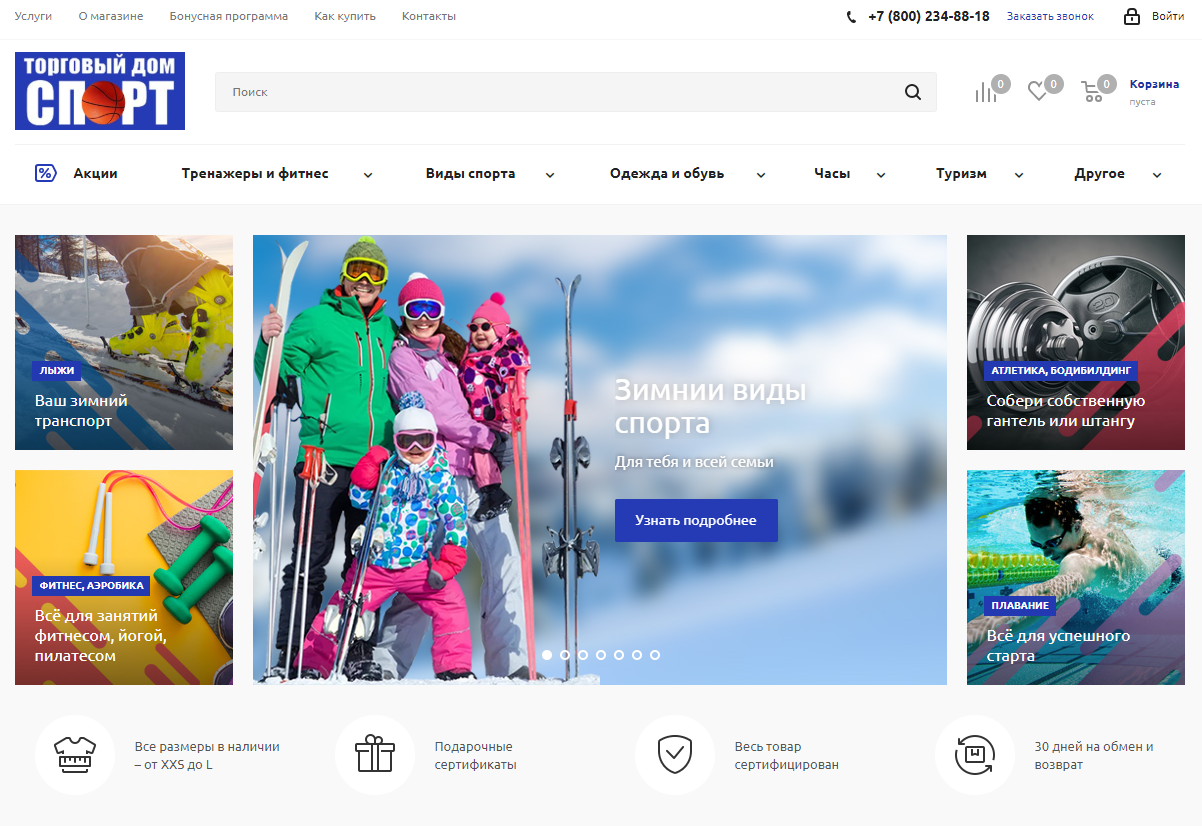Click the 30-day return box icon
The height and width of the screenshot is (826, 1202).
tap(975, 755)
